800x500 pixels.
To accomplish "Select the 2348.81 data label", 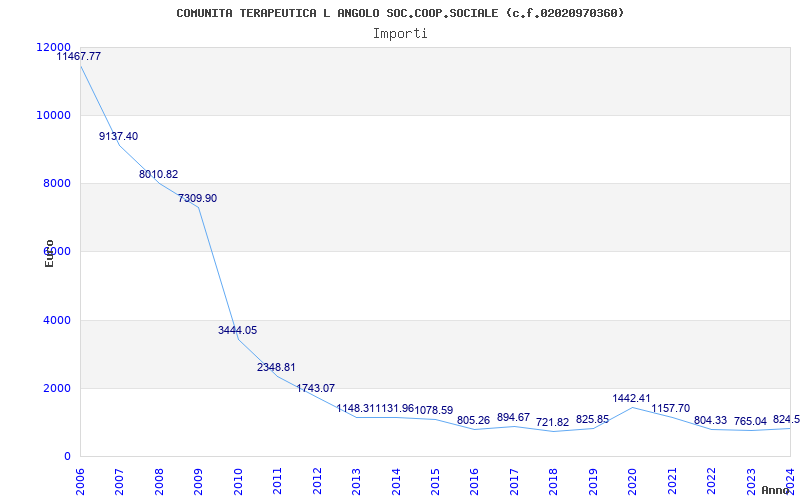I will [x=276, y=367].
